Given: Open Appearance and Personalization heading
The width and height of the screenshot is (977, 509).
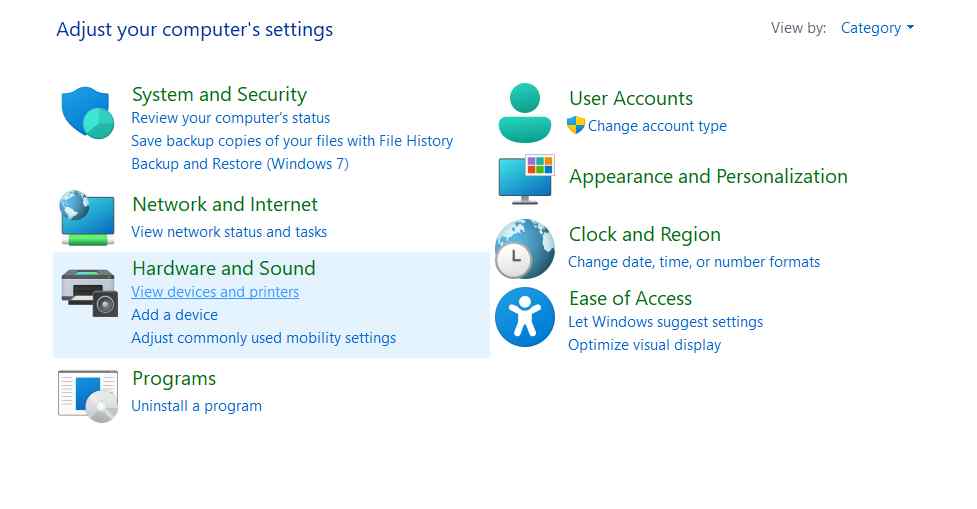Looking at the screenshot, I should pyautogui.click(x=708, y=177).
